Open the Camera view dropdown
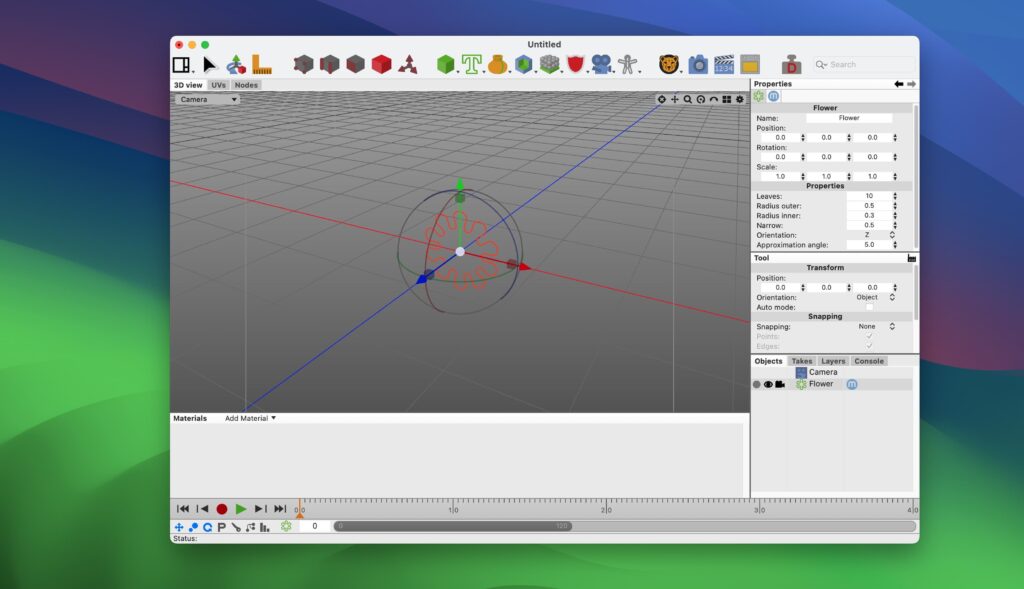 tap(205, 99)
